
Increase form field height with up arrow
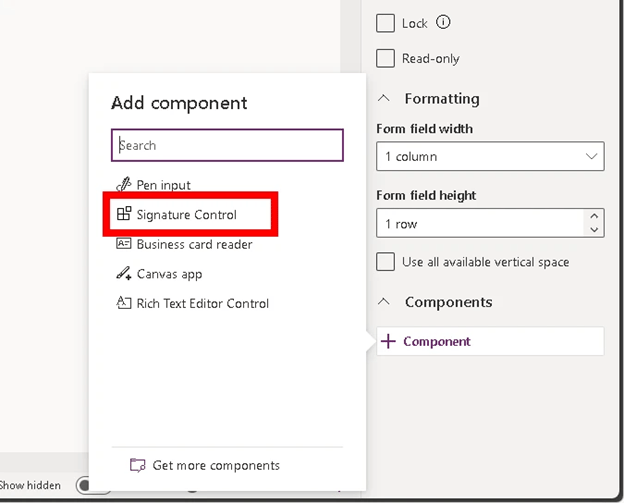[x=594, y=216]
